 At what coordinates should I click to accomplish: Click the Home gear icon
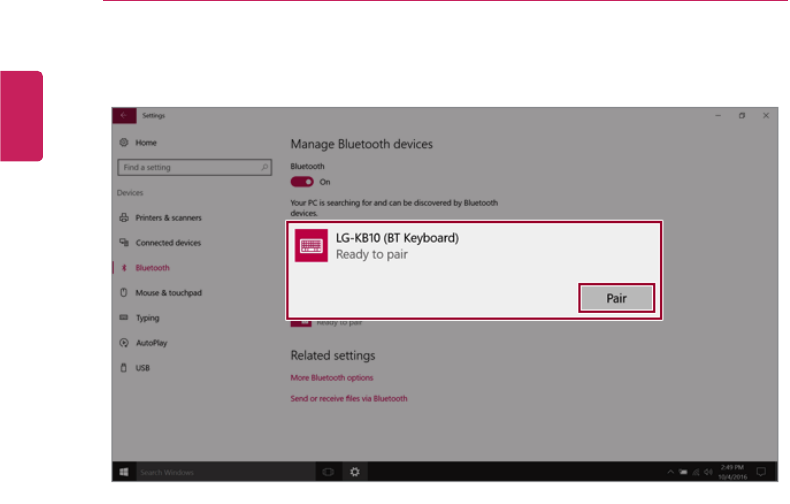tap(124, 143)
